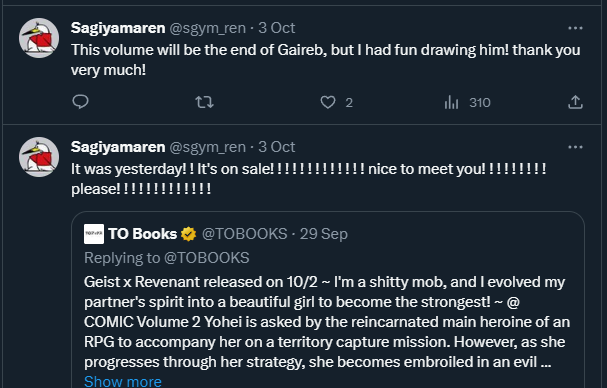Open the Geist x Revenant quoted tweet text

[x=327, y=322]
